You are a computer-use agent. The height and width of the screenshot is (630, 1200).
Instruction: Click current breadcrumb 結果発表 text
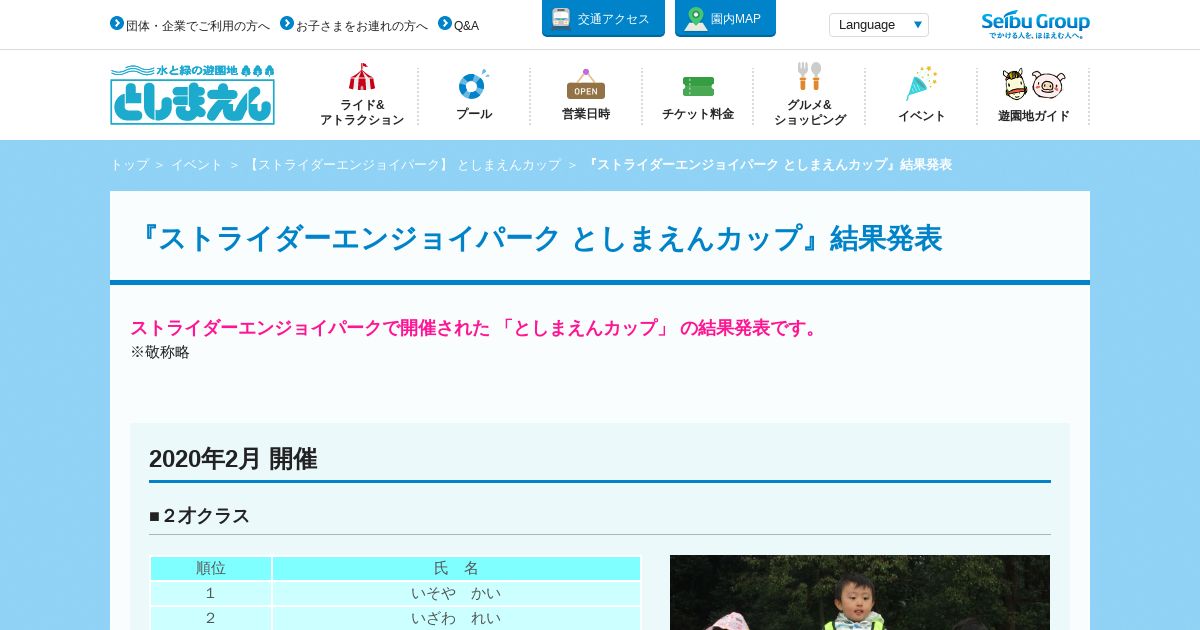click(x=768, y=165)
